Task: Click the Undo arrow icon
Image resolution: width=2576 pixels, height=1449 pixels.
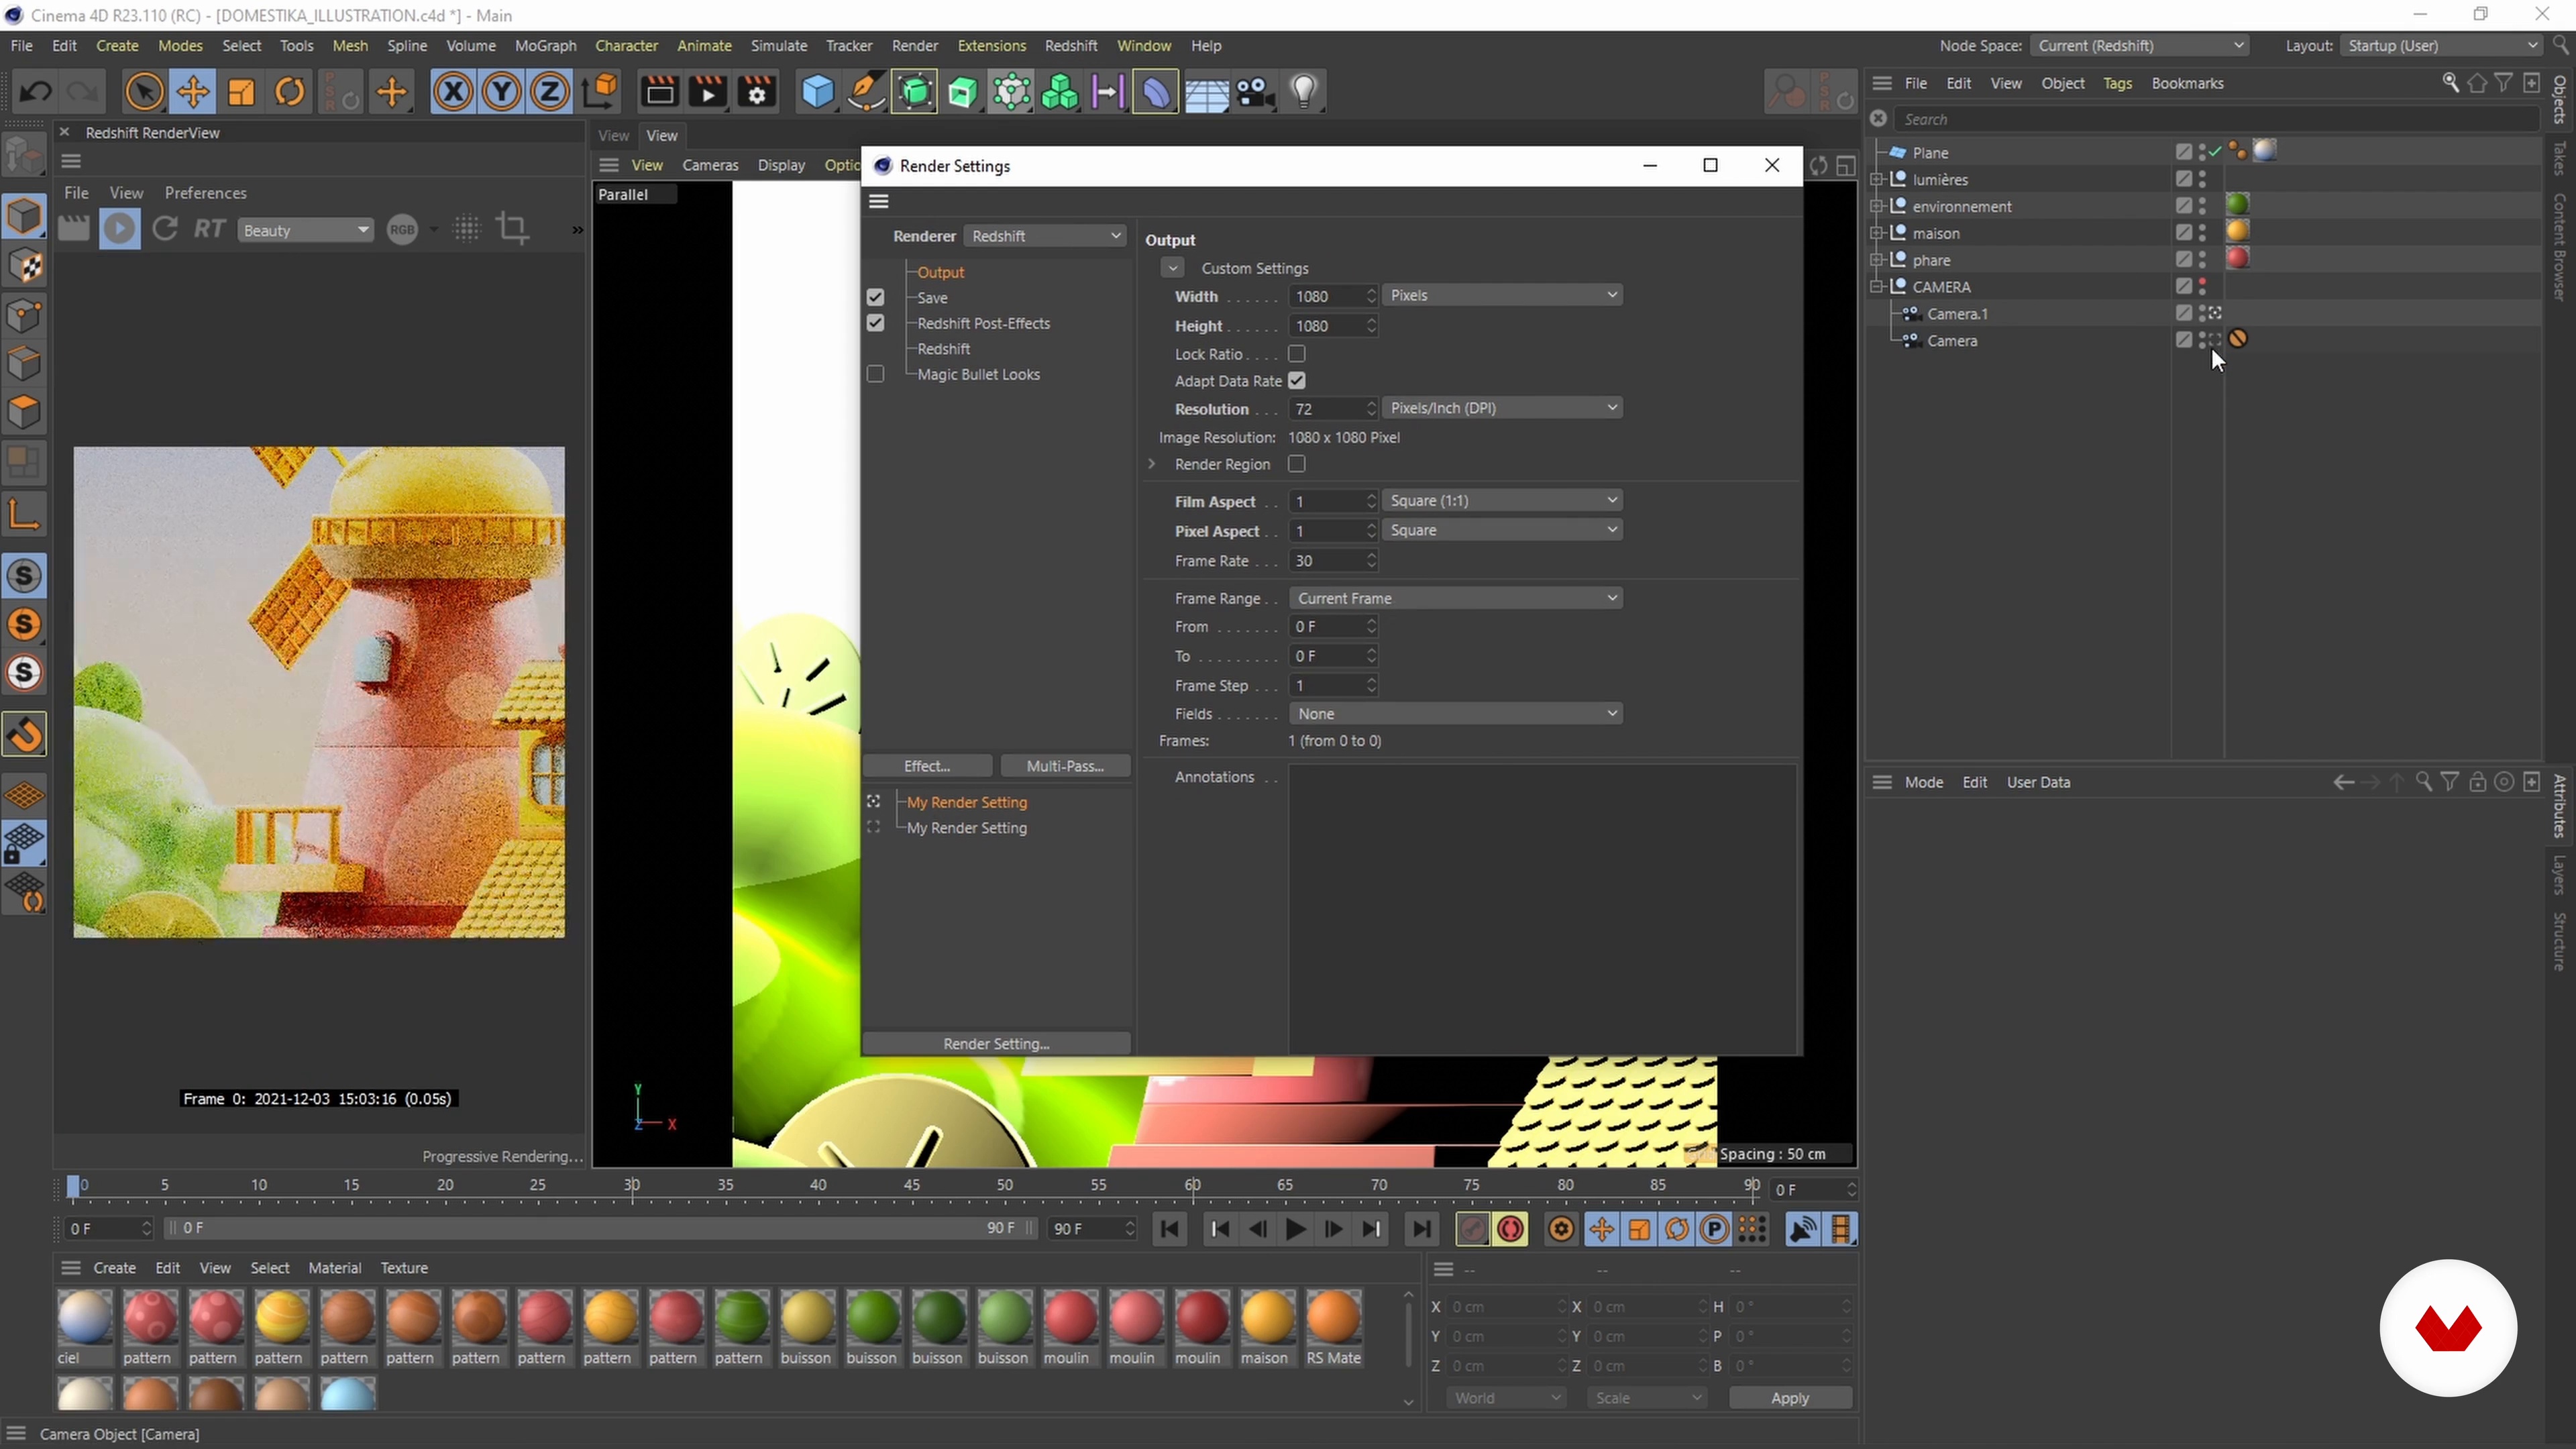Action: coord(36,92)
